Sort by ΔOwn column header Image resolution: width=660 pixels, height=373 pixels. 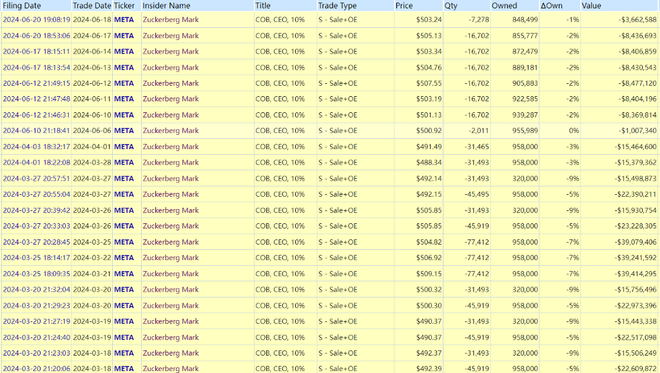551,6
